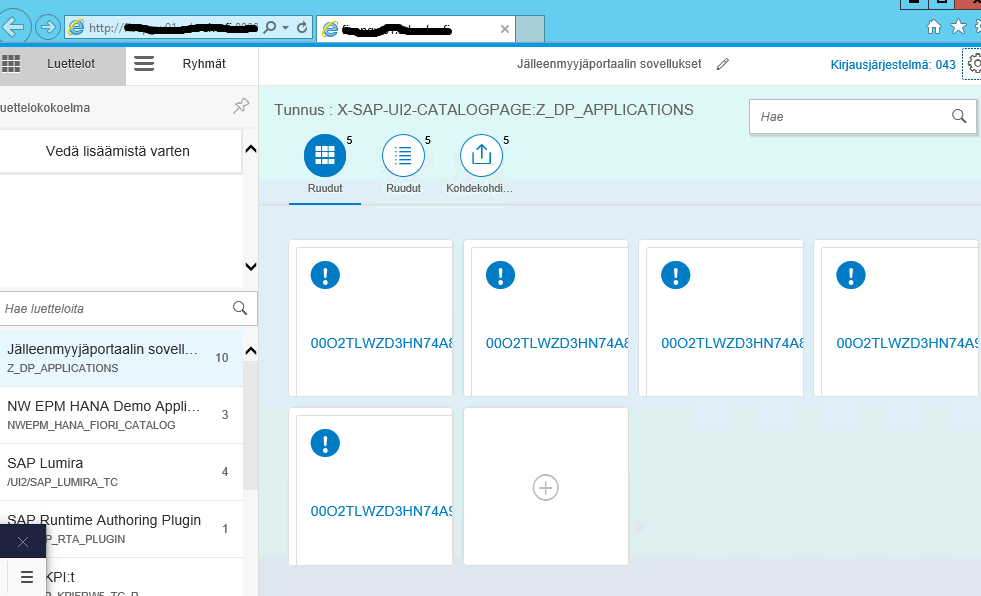Click the count 3 beside NW EPM HANA
The image size is (981, 596).
pyautogui.click(x=225, y=415)
